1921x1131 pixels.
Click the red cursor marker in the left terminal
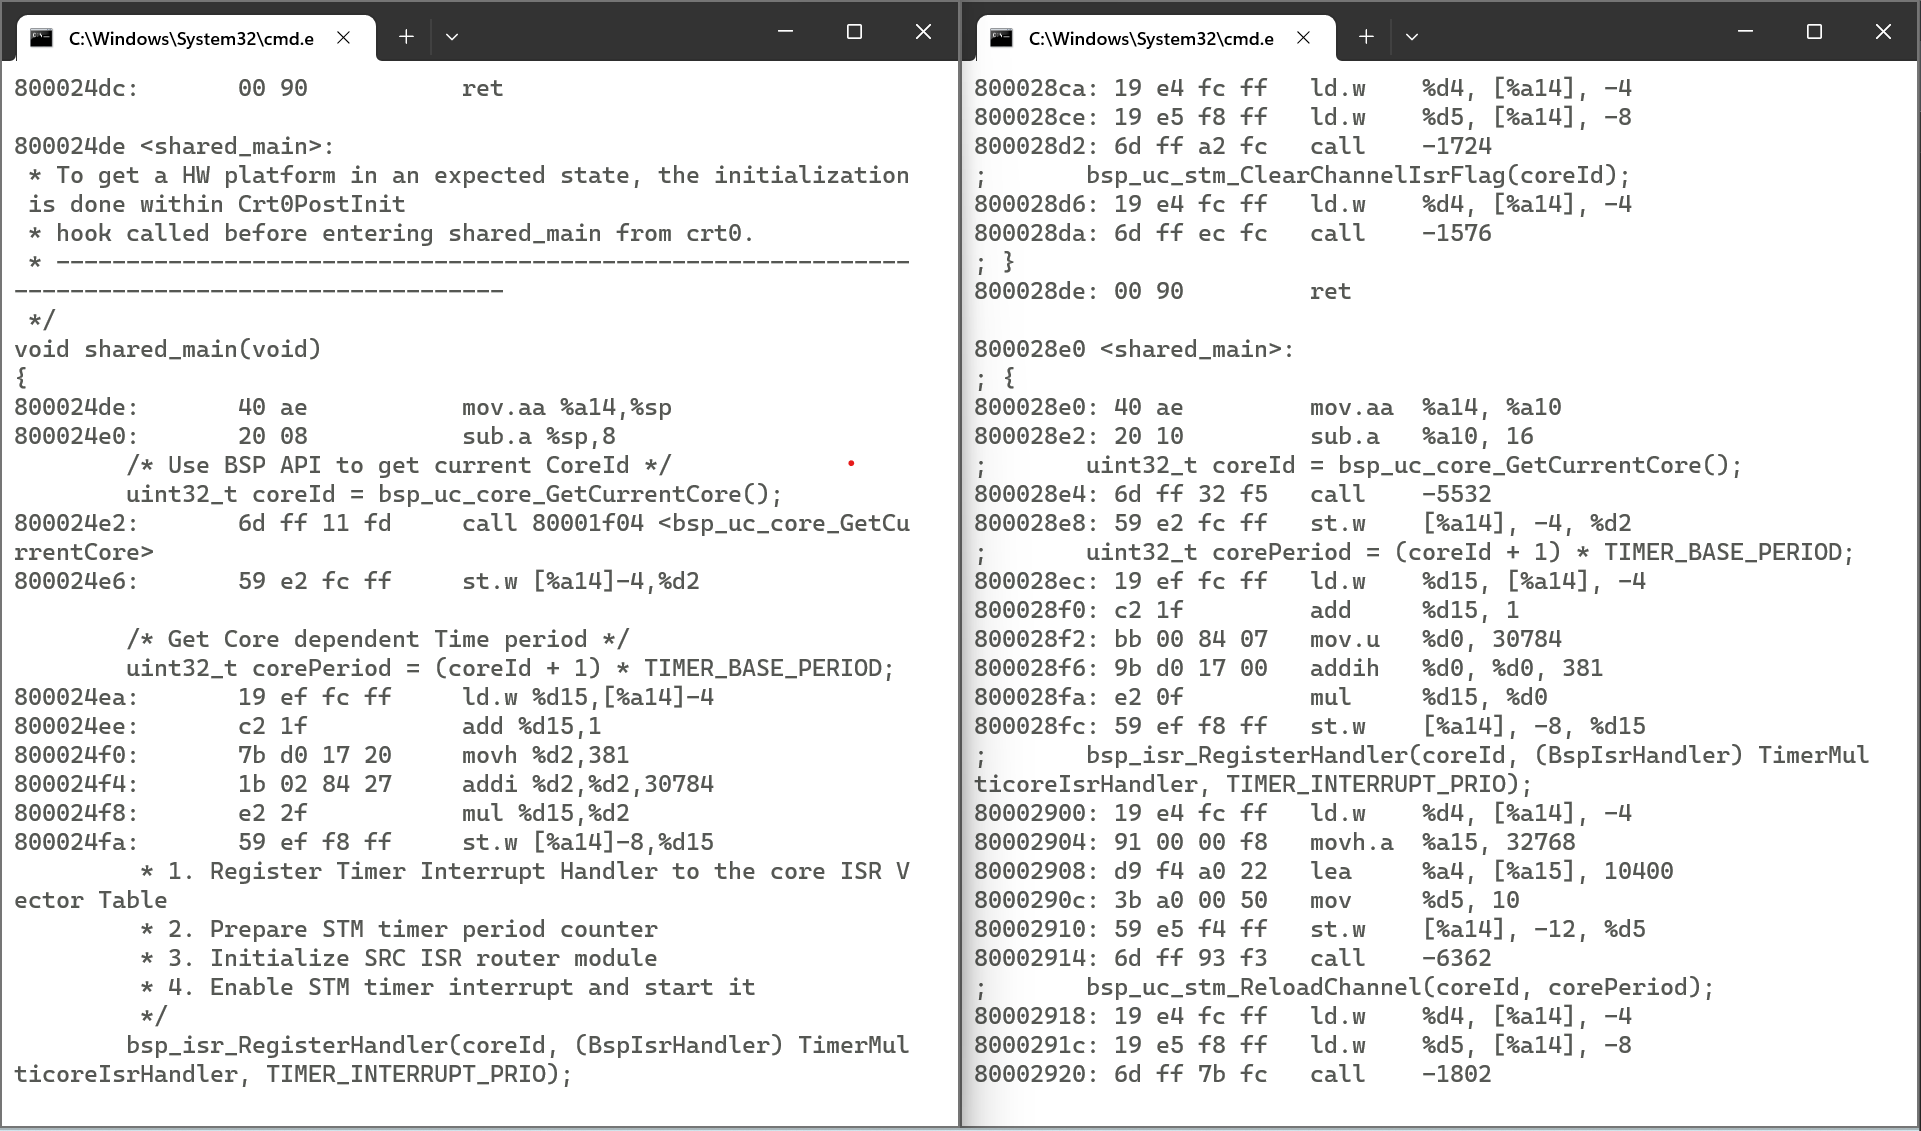[x=851, y=462]
